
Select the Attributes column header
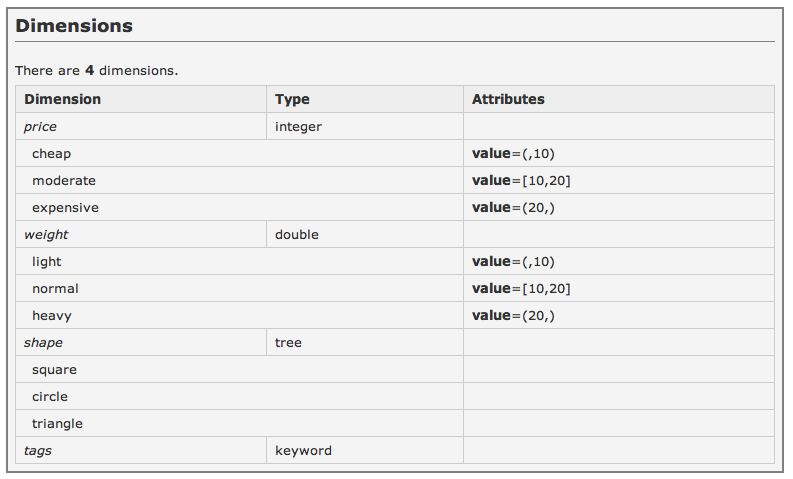click(619, 99)
